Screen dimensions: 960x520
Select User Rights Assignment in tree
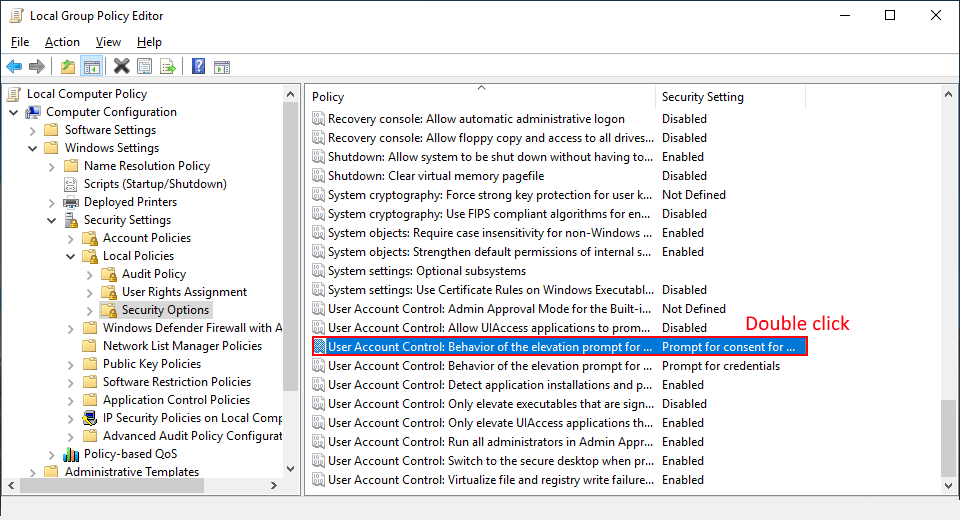point(184,292)
